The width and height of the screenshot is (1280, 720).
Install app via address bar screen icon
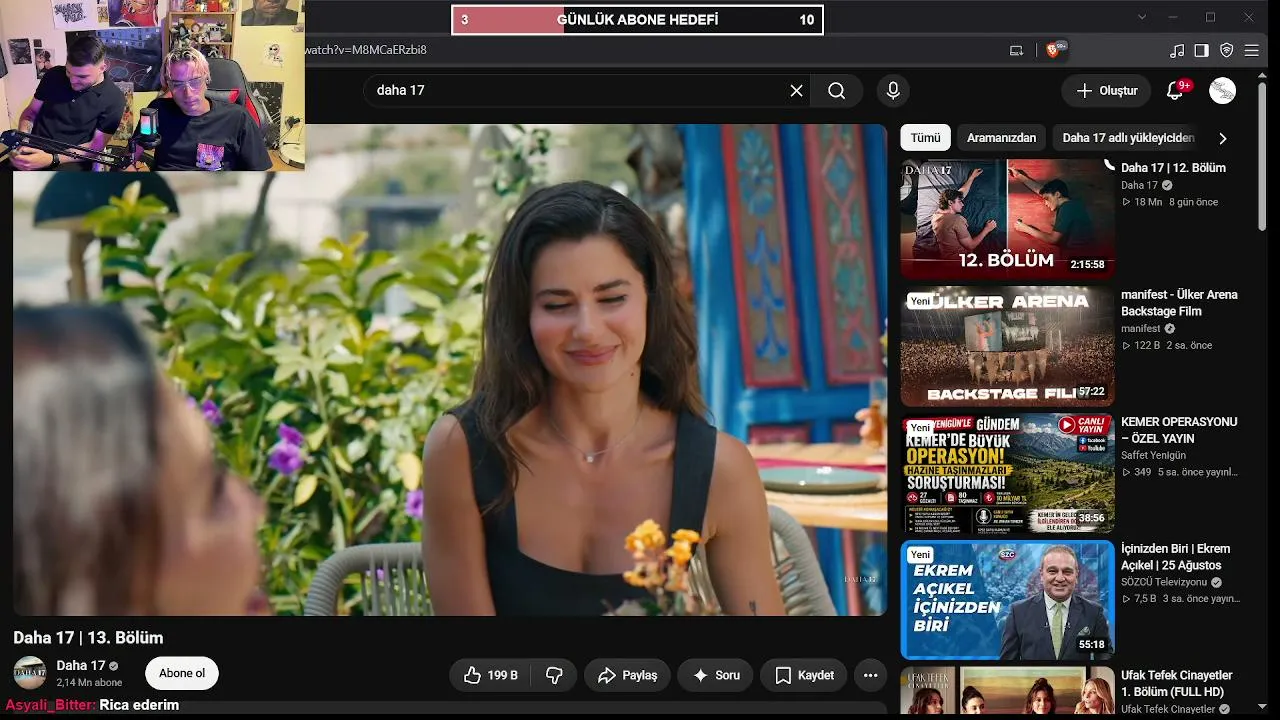pos(1017,50)
